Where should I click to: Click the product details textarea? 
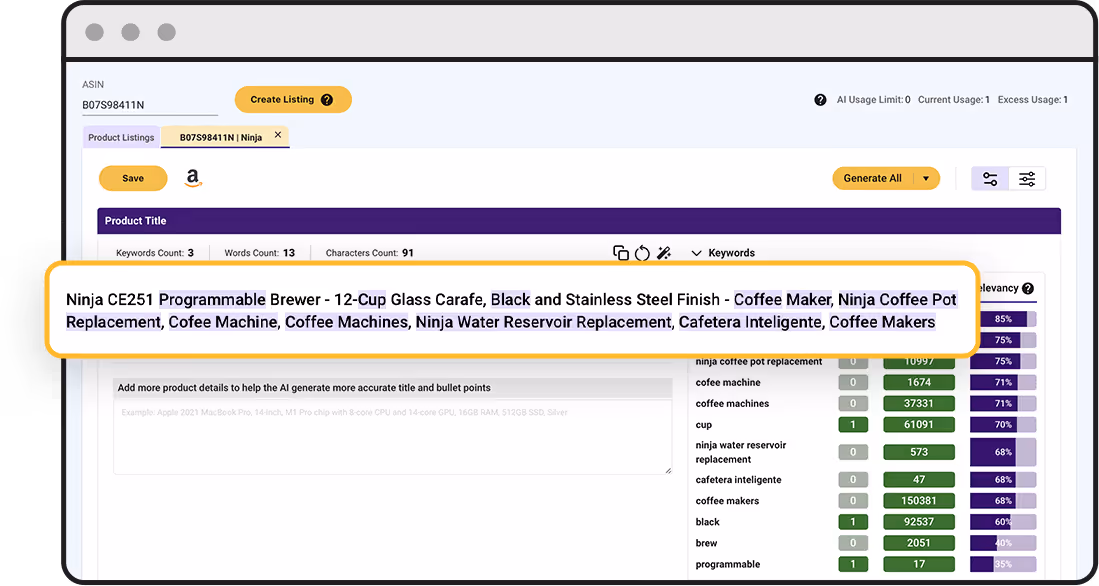pyautogui.click(x=392, y=437)
